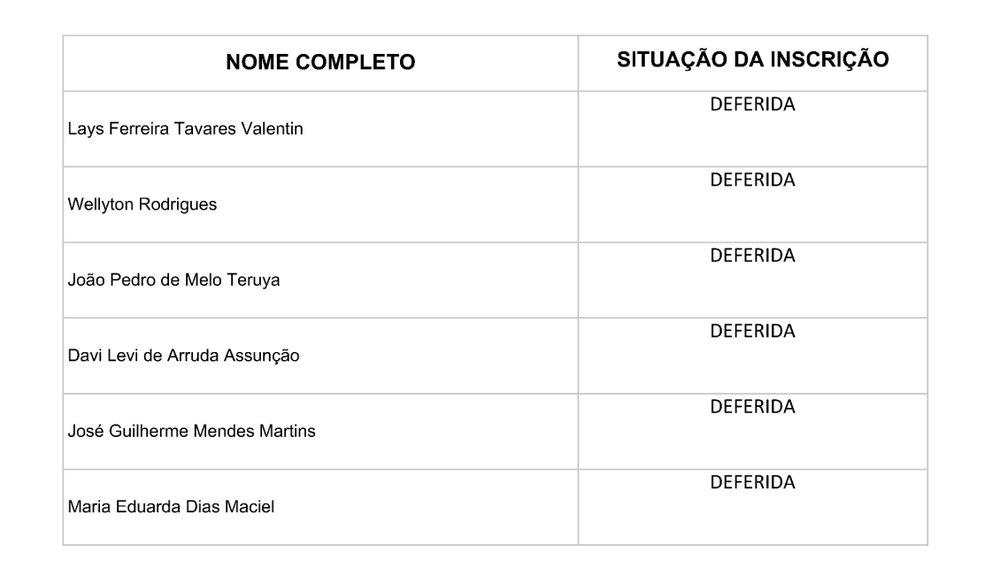Click the name Davi Levi de Arruda Assunção
The image size is (1000, 583).
point(183,355)
